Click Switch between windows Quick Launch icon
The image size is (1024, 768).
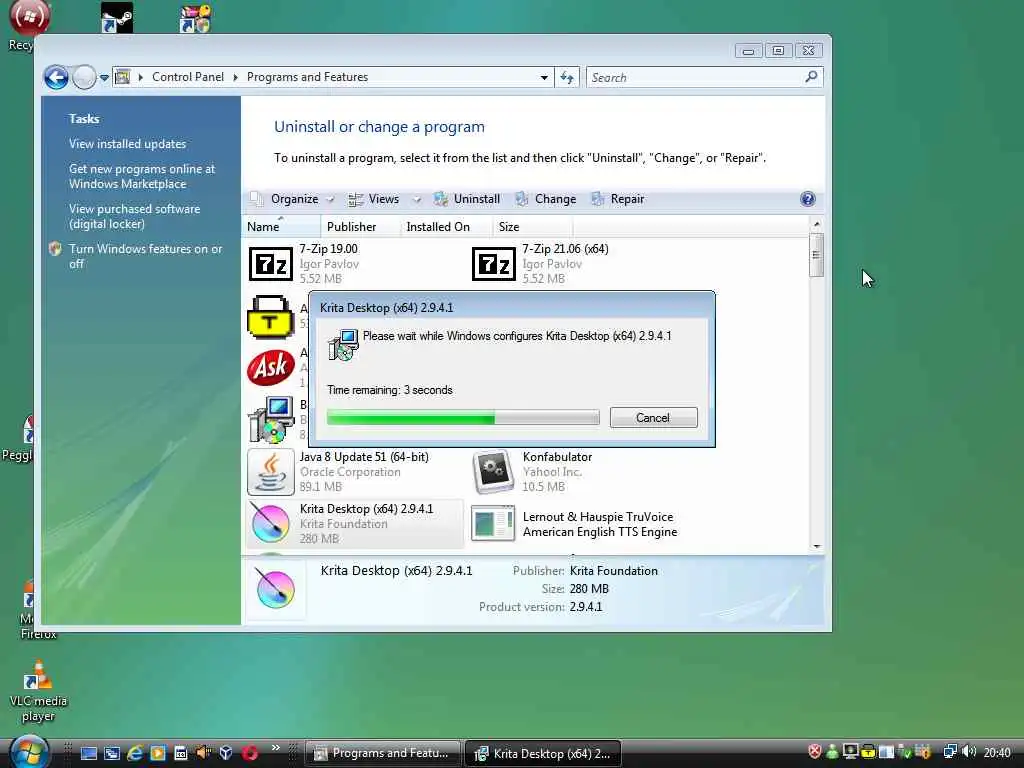(x=112, y=754)
